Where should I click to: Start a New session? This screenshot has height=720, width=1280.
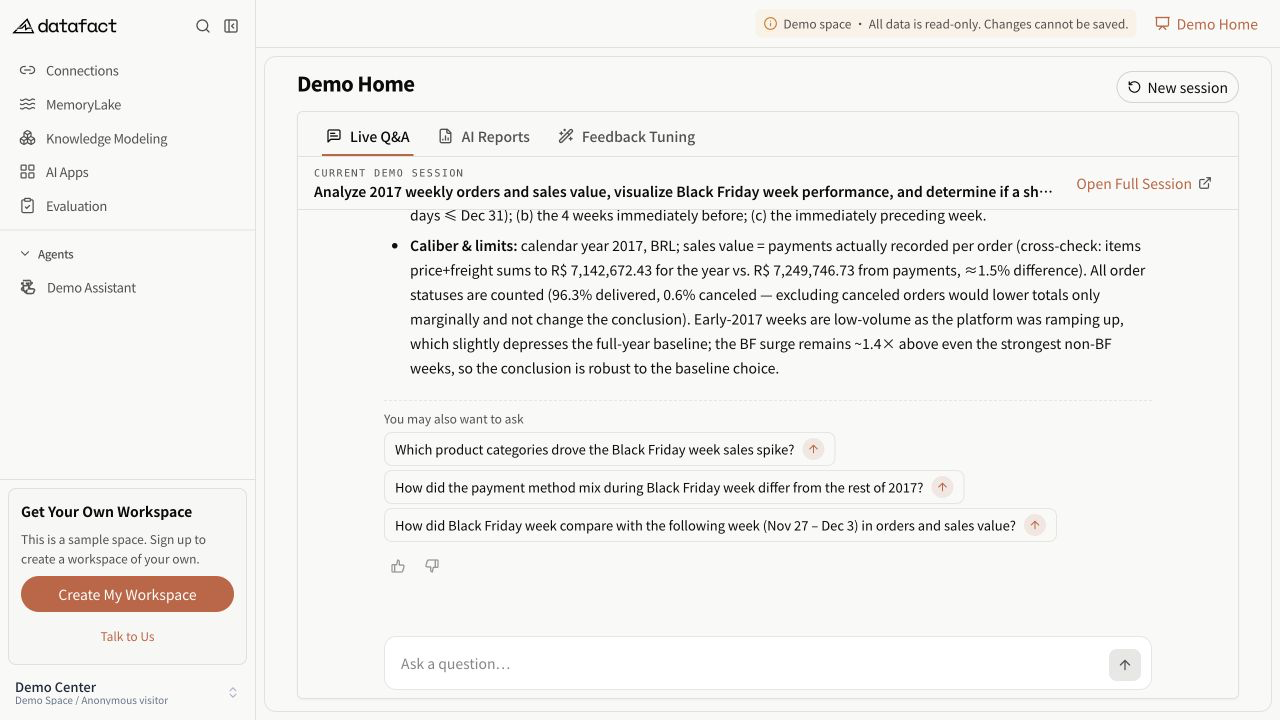(x=1177, y=87)
